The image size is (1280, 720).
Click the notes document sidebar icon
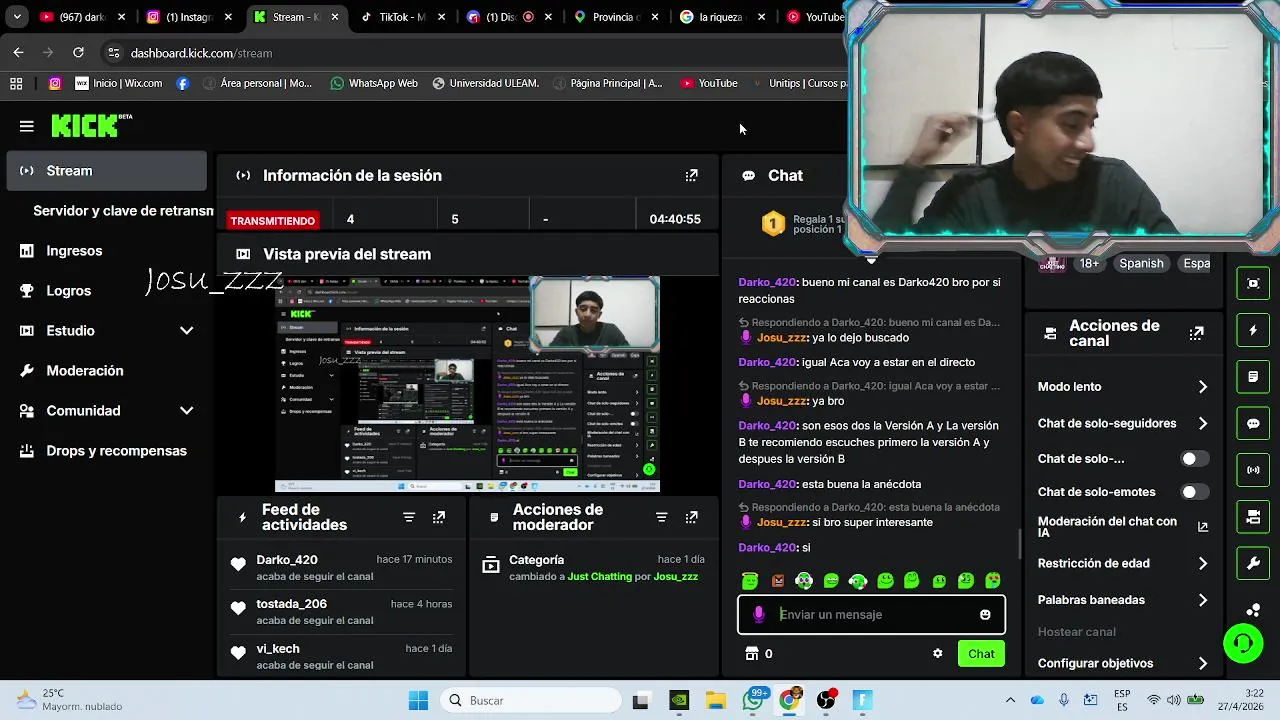coord(1253,377)
